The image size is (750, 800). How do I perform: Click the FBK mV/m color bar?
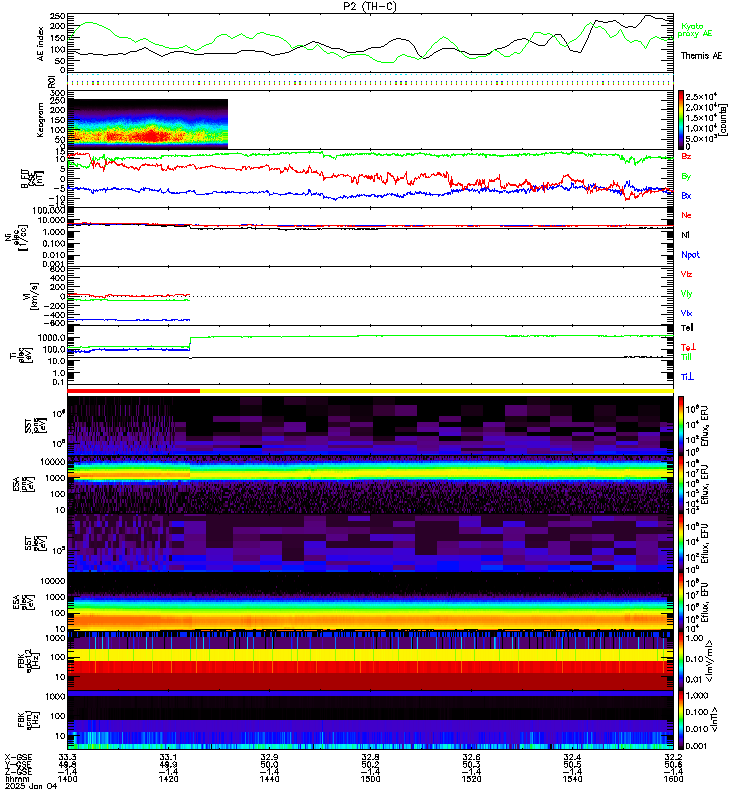tap(681, 661)
